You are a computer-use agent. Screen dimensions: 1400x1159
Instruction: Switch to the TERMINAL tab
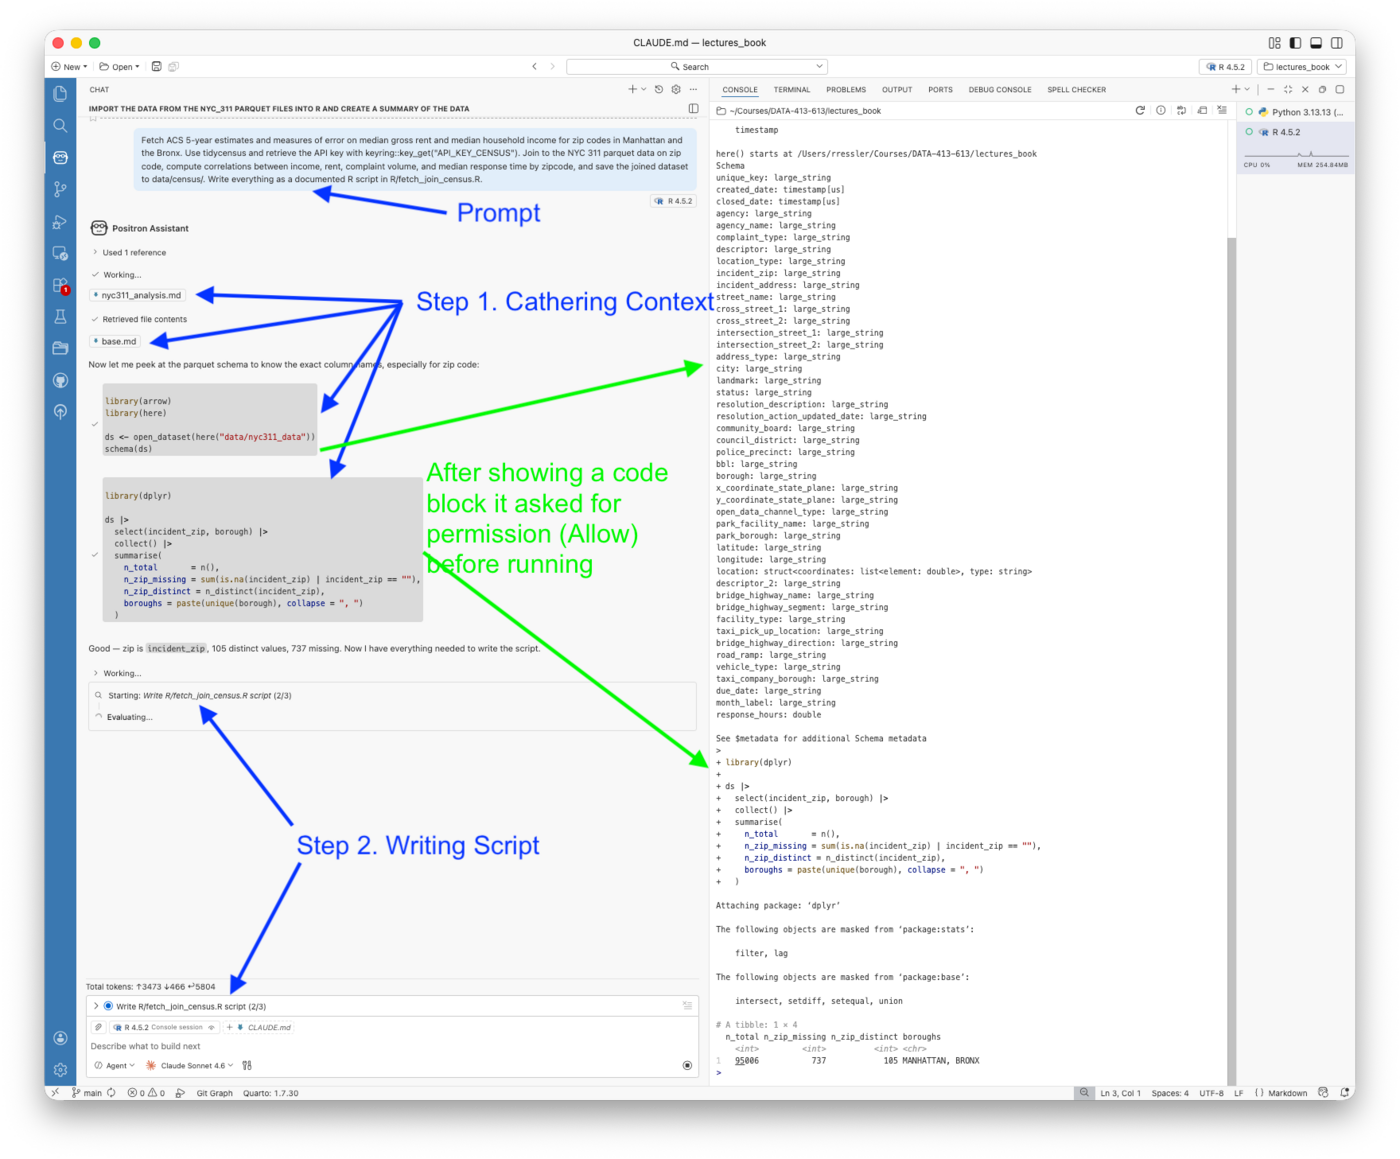tap(791, 89)
